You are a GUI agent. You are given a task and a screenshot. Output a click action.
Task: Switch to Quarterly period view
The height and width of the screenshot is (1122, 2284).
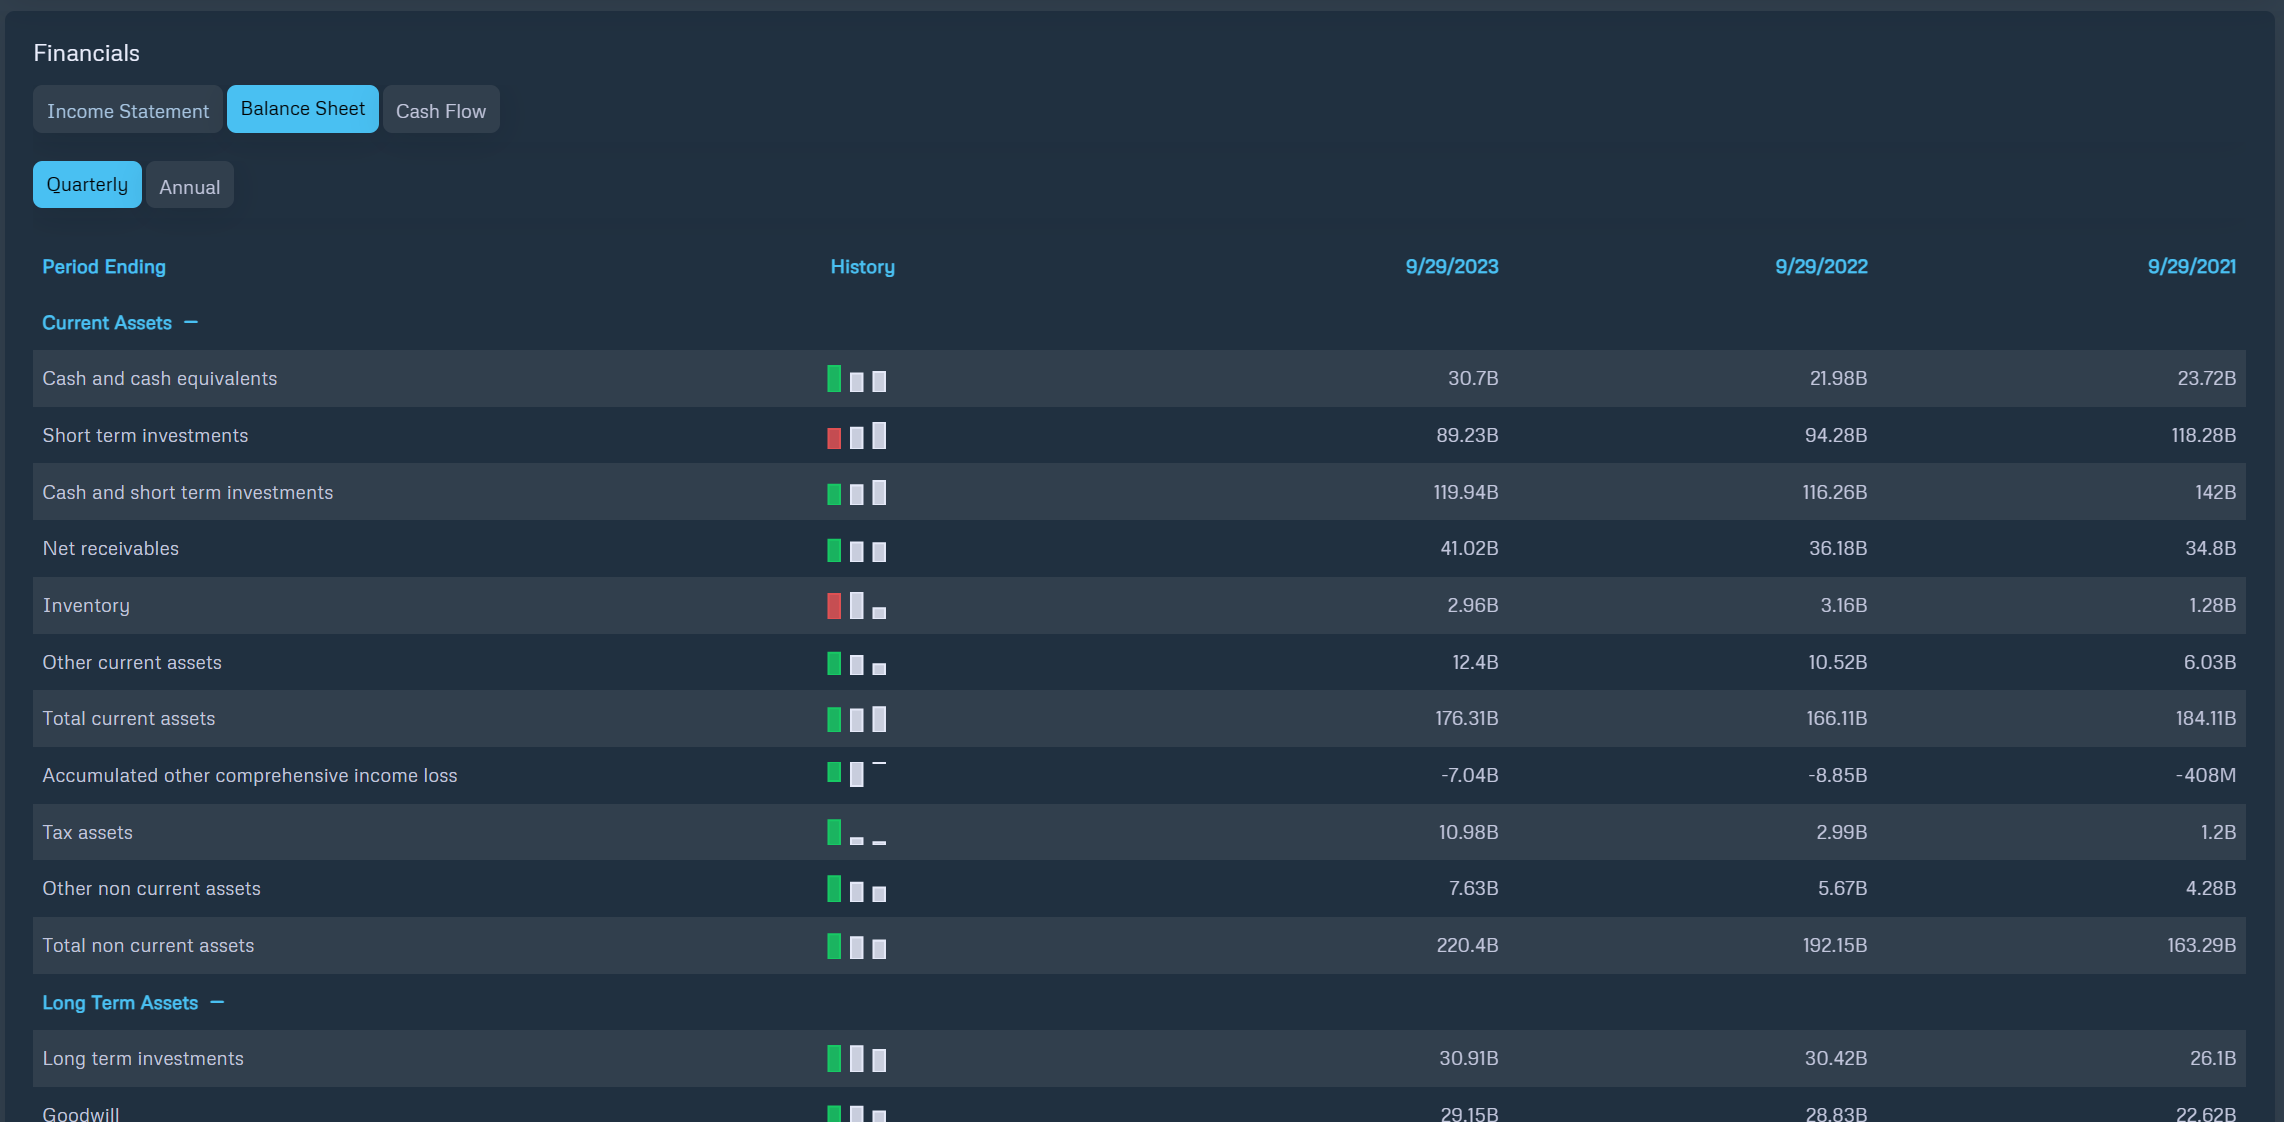pyautogui.click(x=87, y=185)
